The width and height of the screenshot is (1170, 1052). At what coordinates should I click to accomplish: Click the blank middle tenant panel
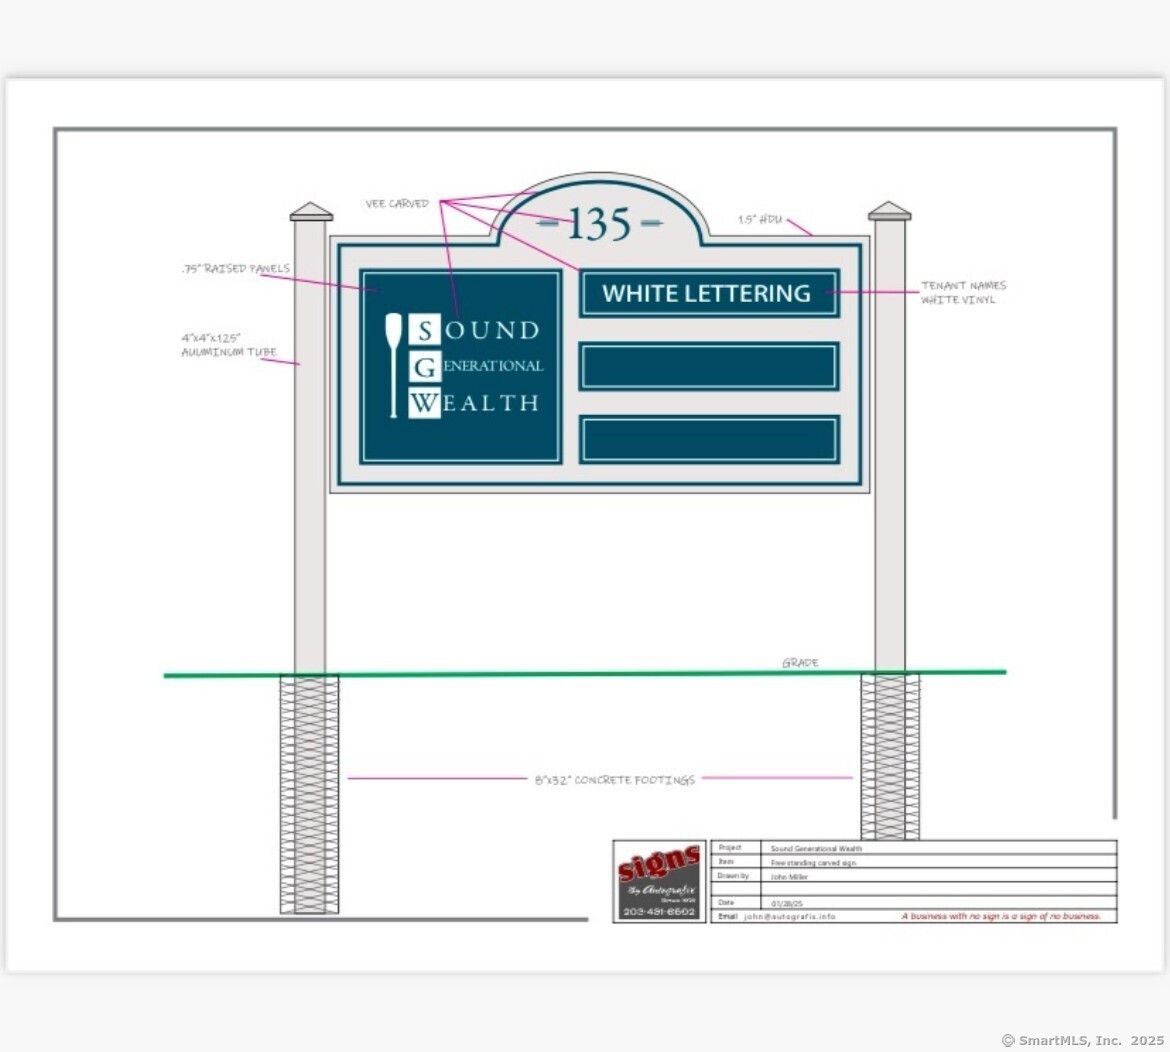tap(709, 366)
